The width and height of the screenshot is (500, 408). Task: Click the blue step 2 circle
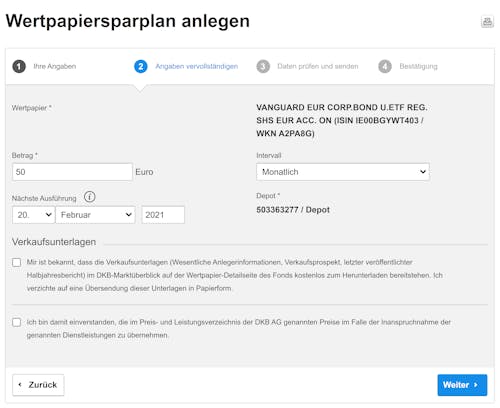coord(141,66)
